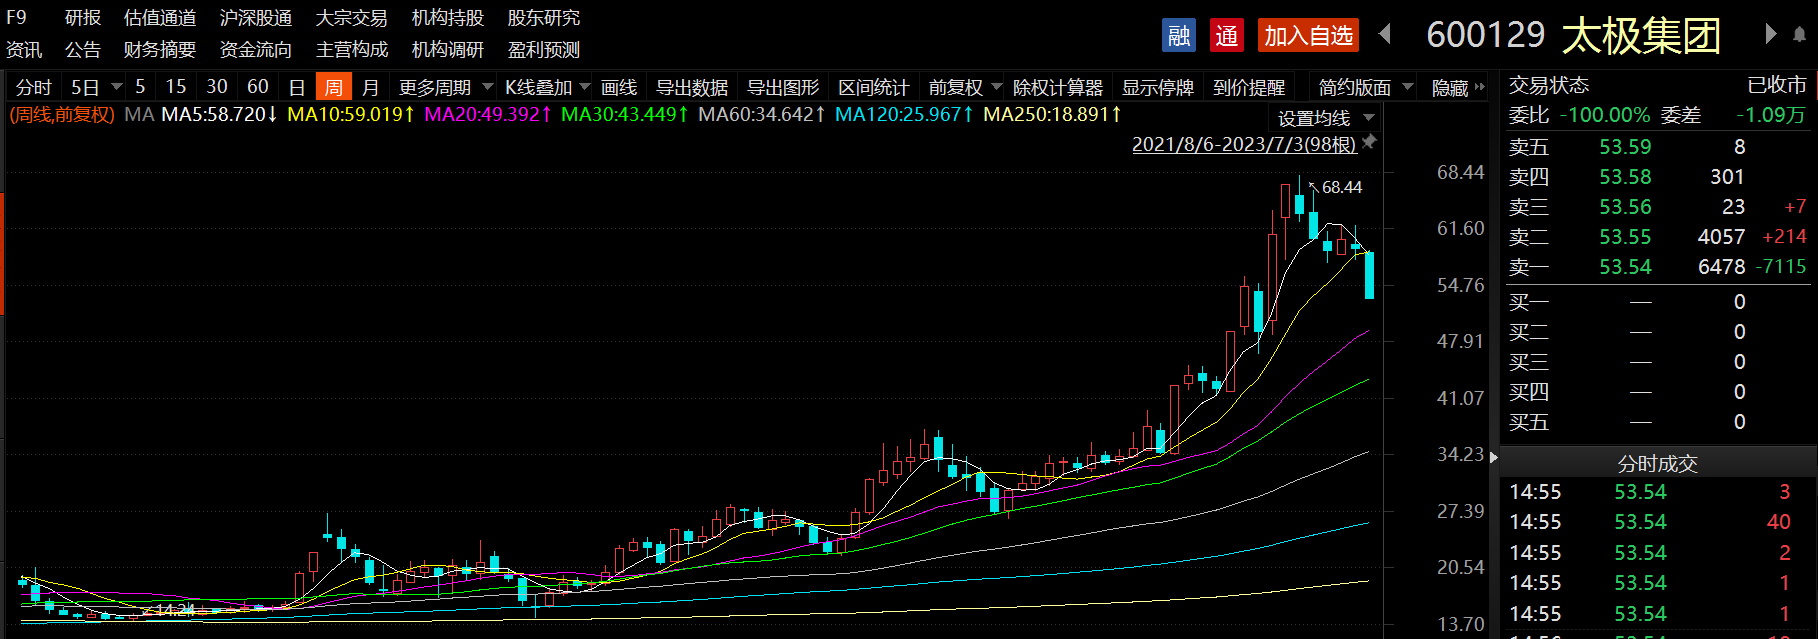The width and height of the screenshot is (1818, 639).
Task: Open the 更多周期 dropdown
Action: 445,88
